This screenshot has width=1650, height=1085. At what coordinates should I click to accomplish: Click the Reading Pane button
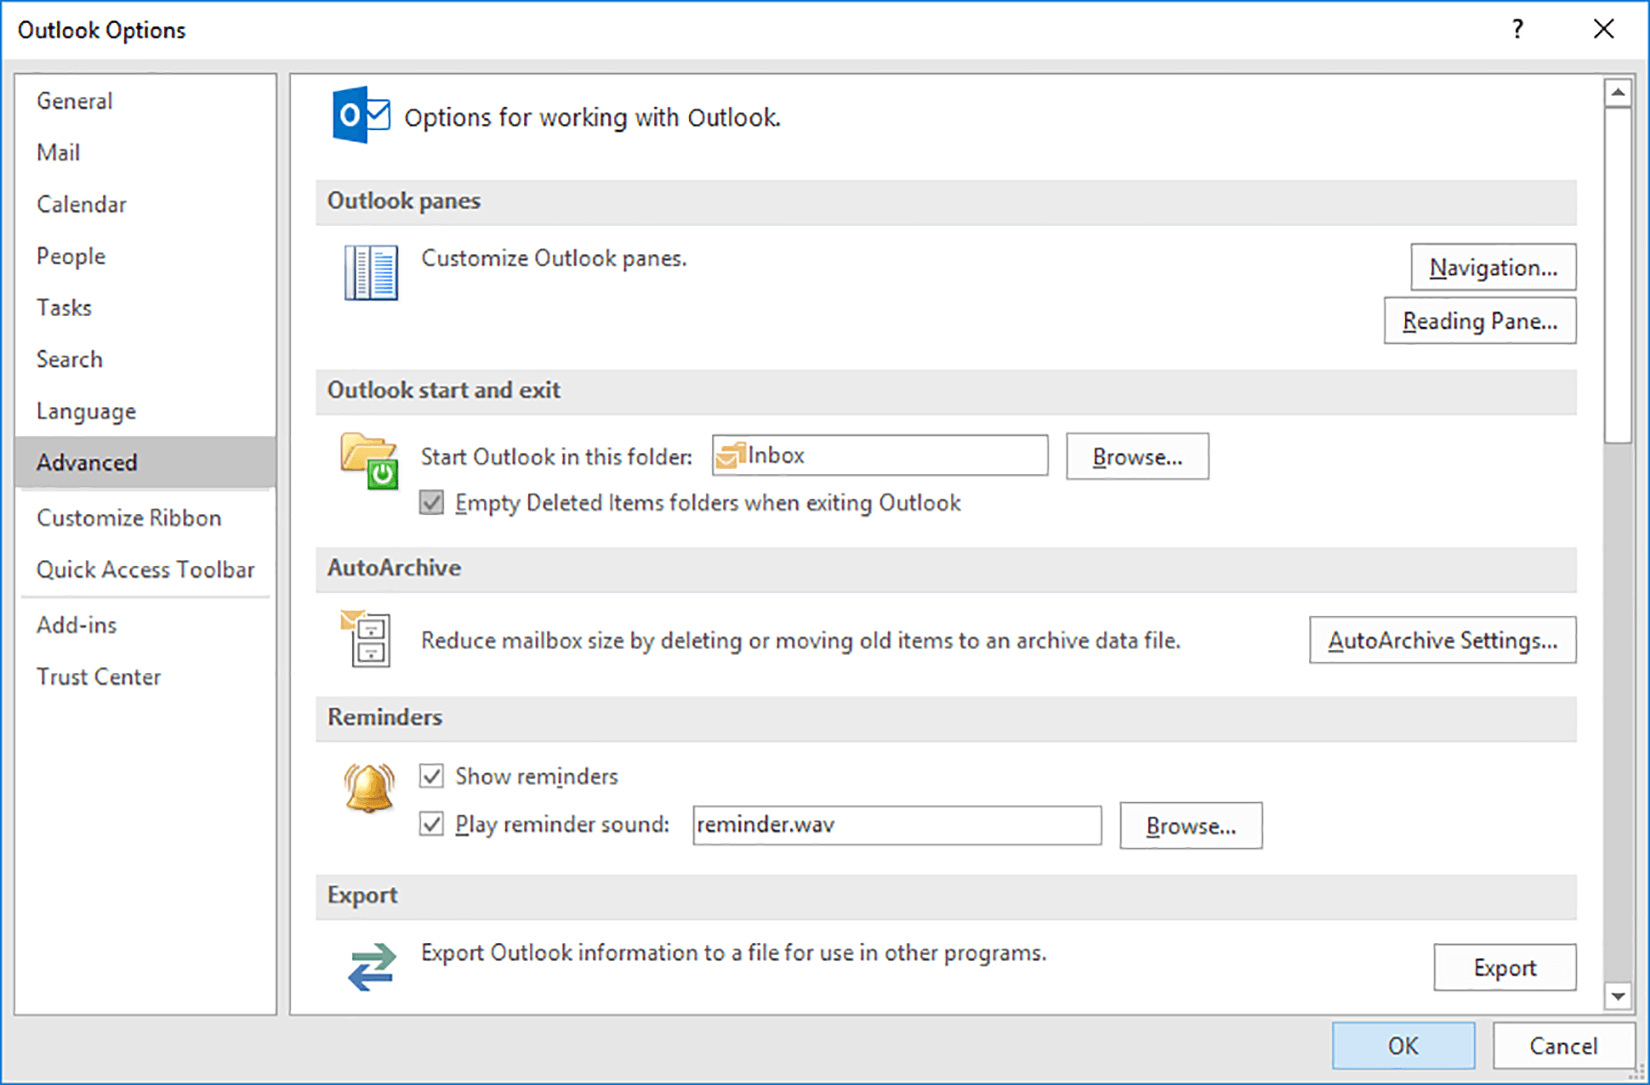click(x=1479, y=321)
